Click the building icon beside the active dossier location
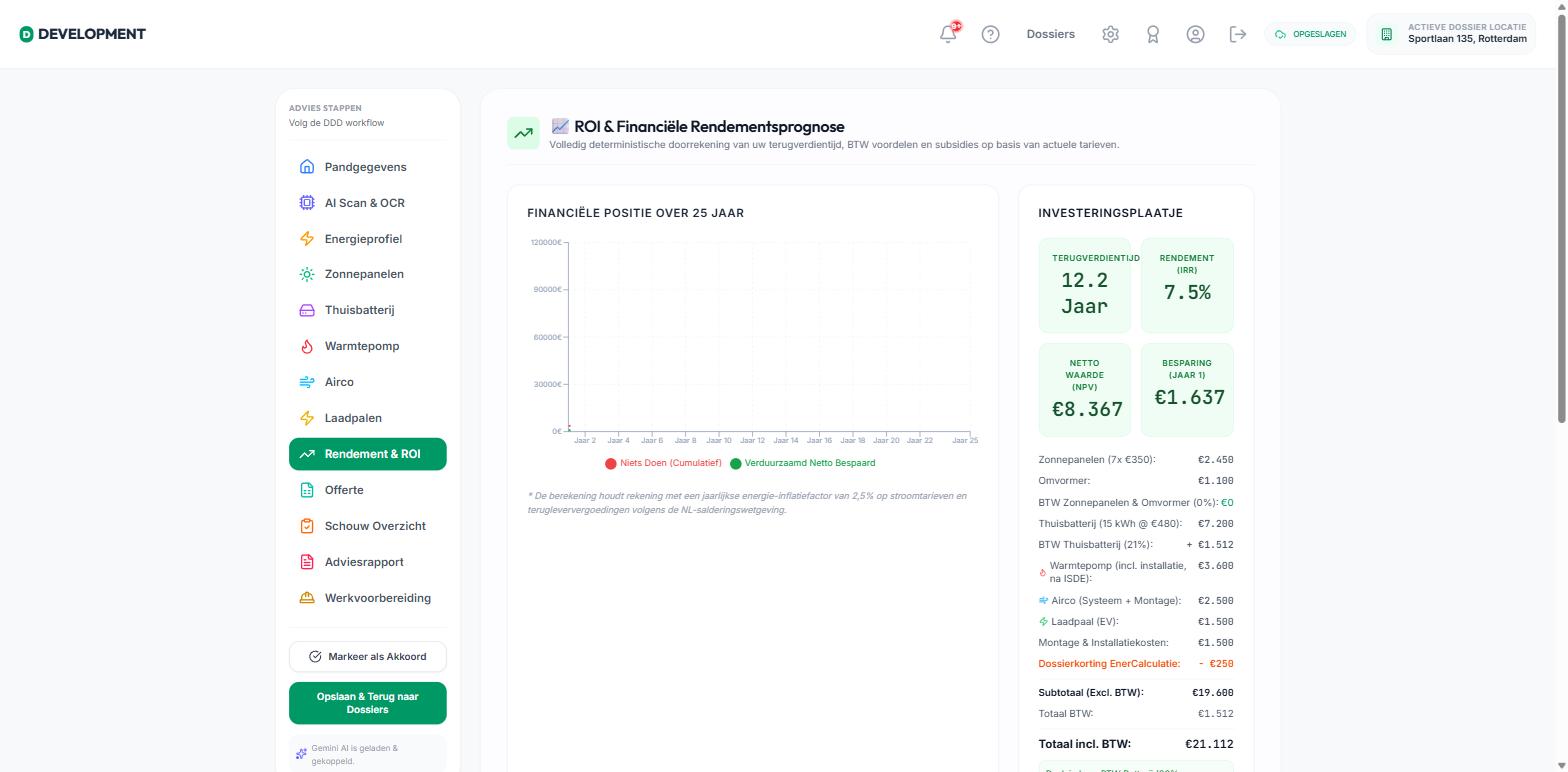 click(x=1386, y=34)
